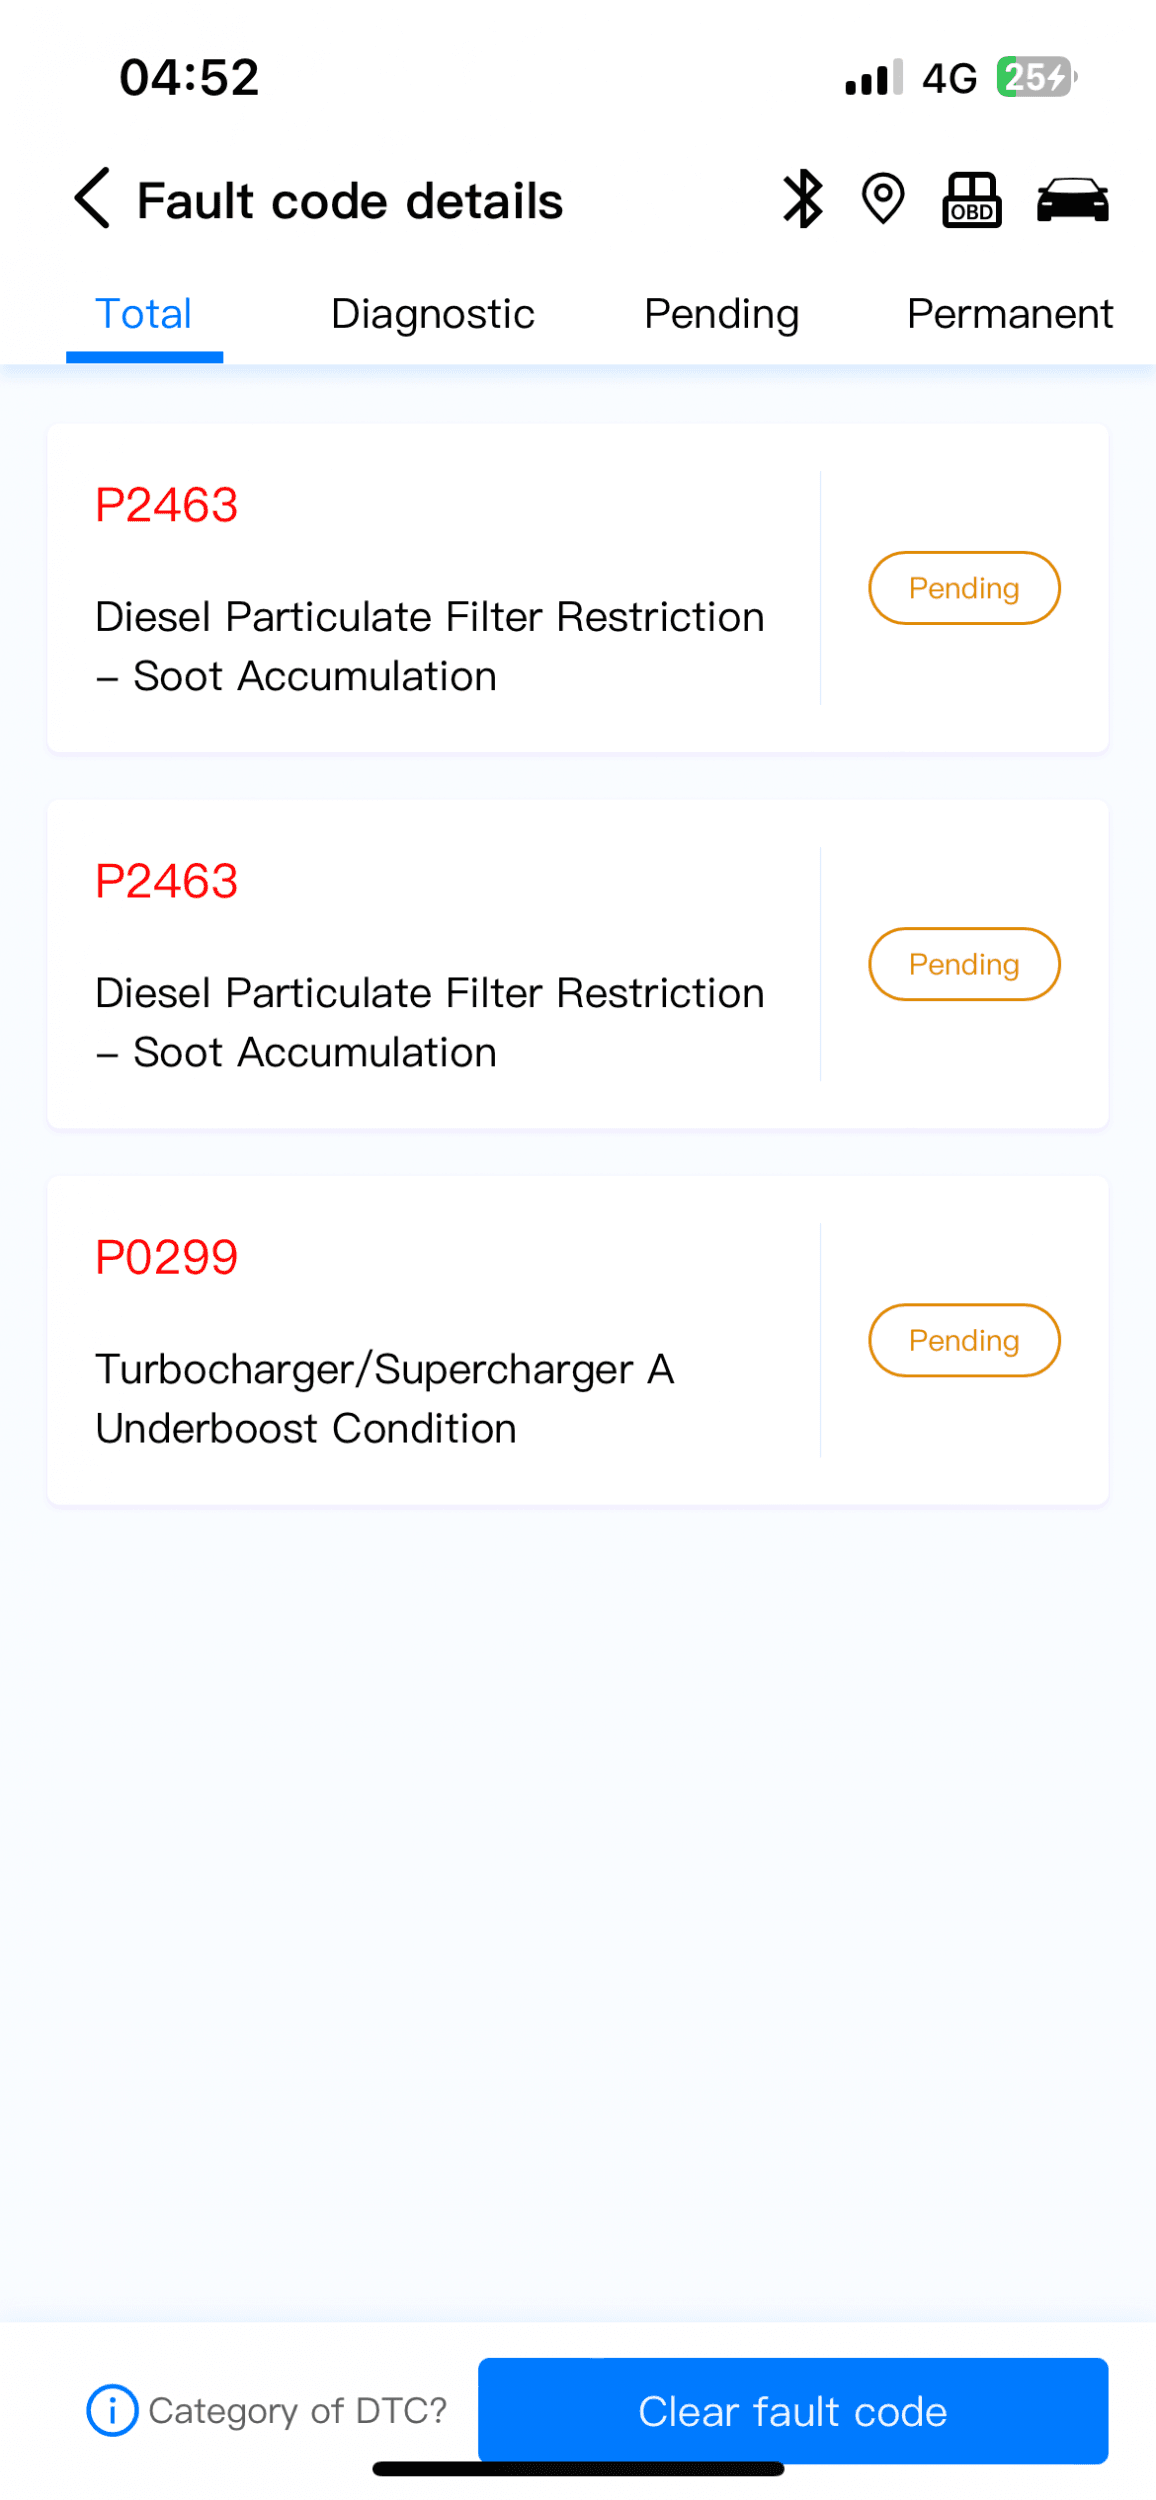
Task: Open the car vehicle icon
Action: [1072, 200]
